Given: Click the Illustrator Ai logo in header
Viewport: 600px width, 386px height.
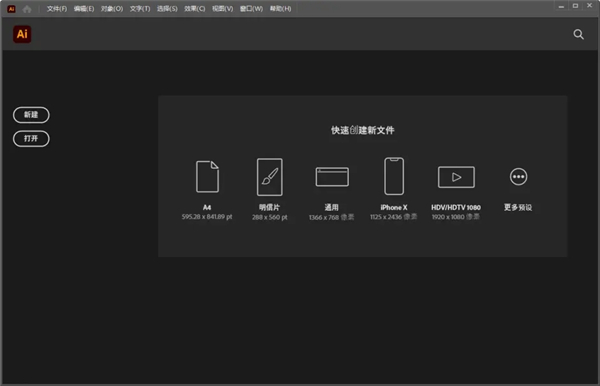Looking at the screenshot, I should pyautogui.click(x=22, y=34).
